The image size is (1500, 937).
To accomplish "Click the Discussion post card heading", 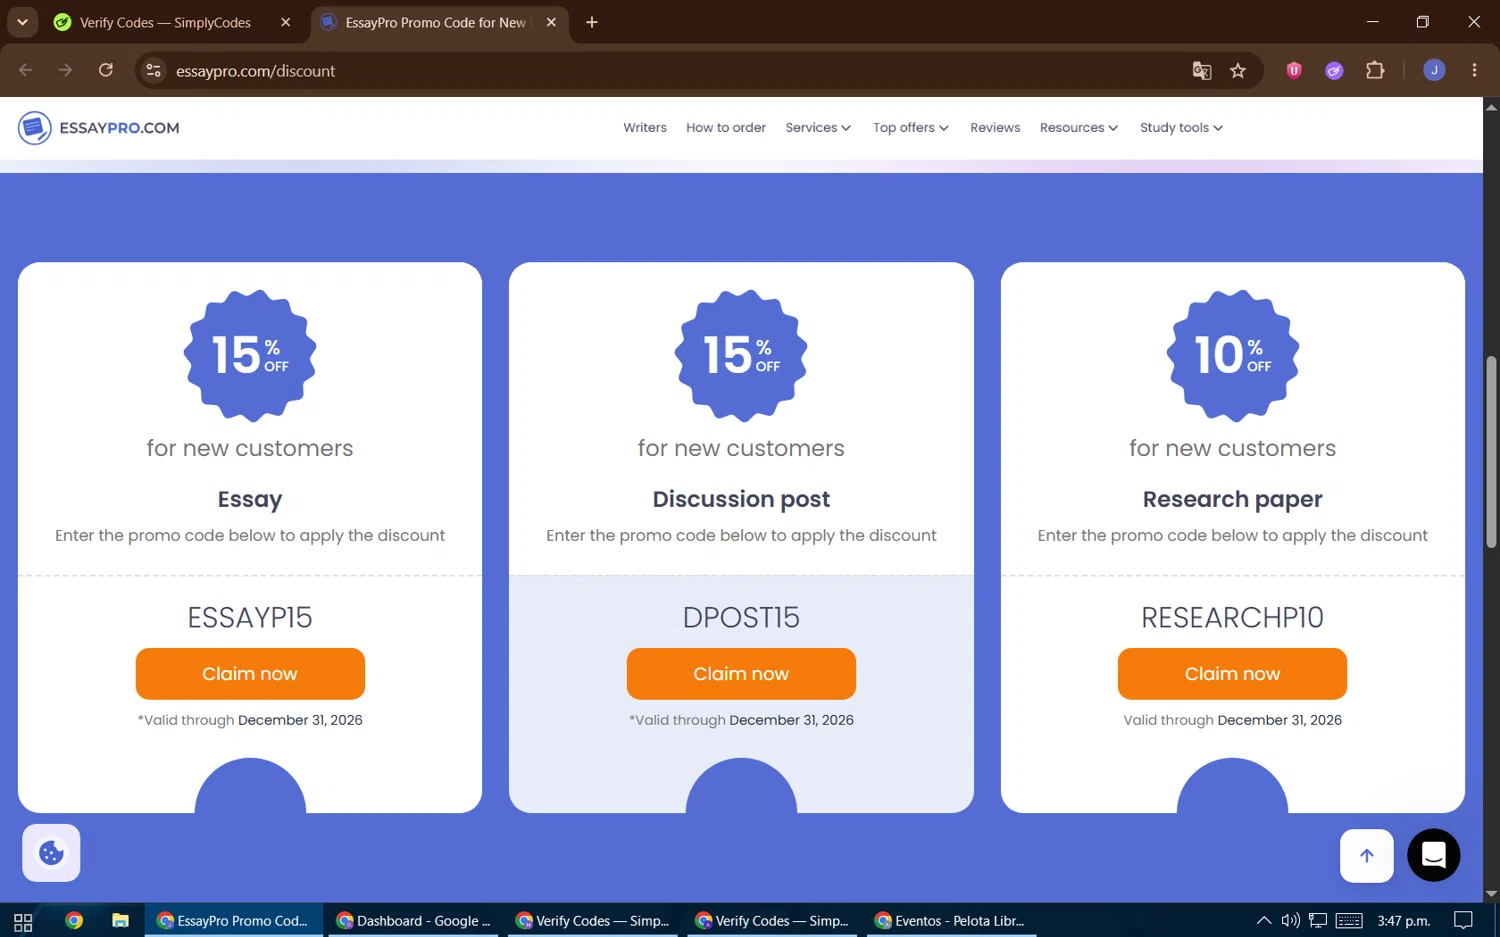I will click(x=741, y=499).
